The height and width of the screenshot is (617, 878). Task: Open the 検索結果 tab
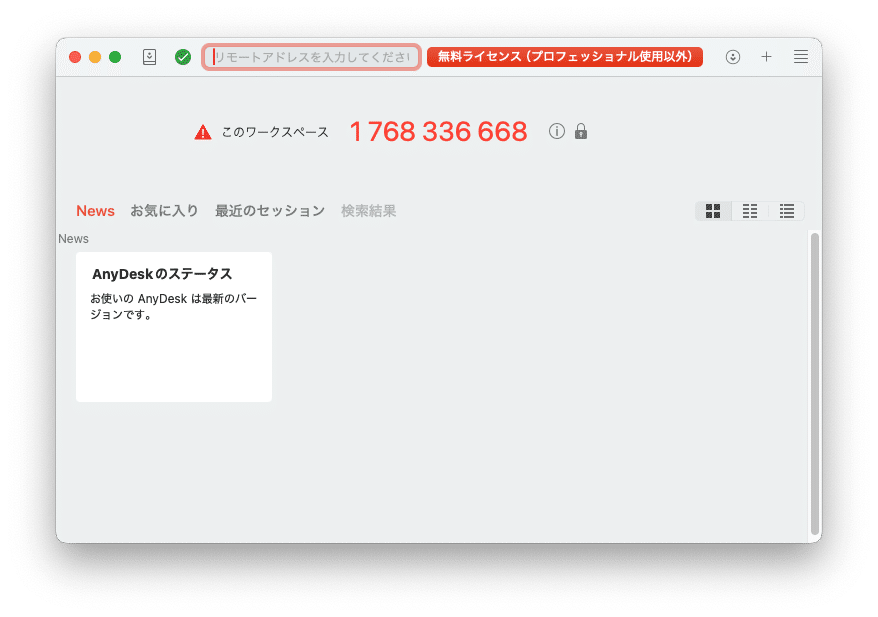(x=368, y=211)
